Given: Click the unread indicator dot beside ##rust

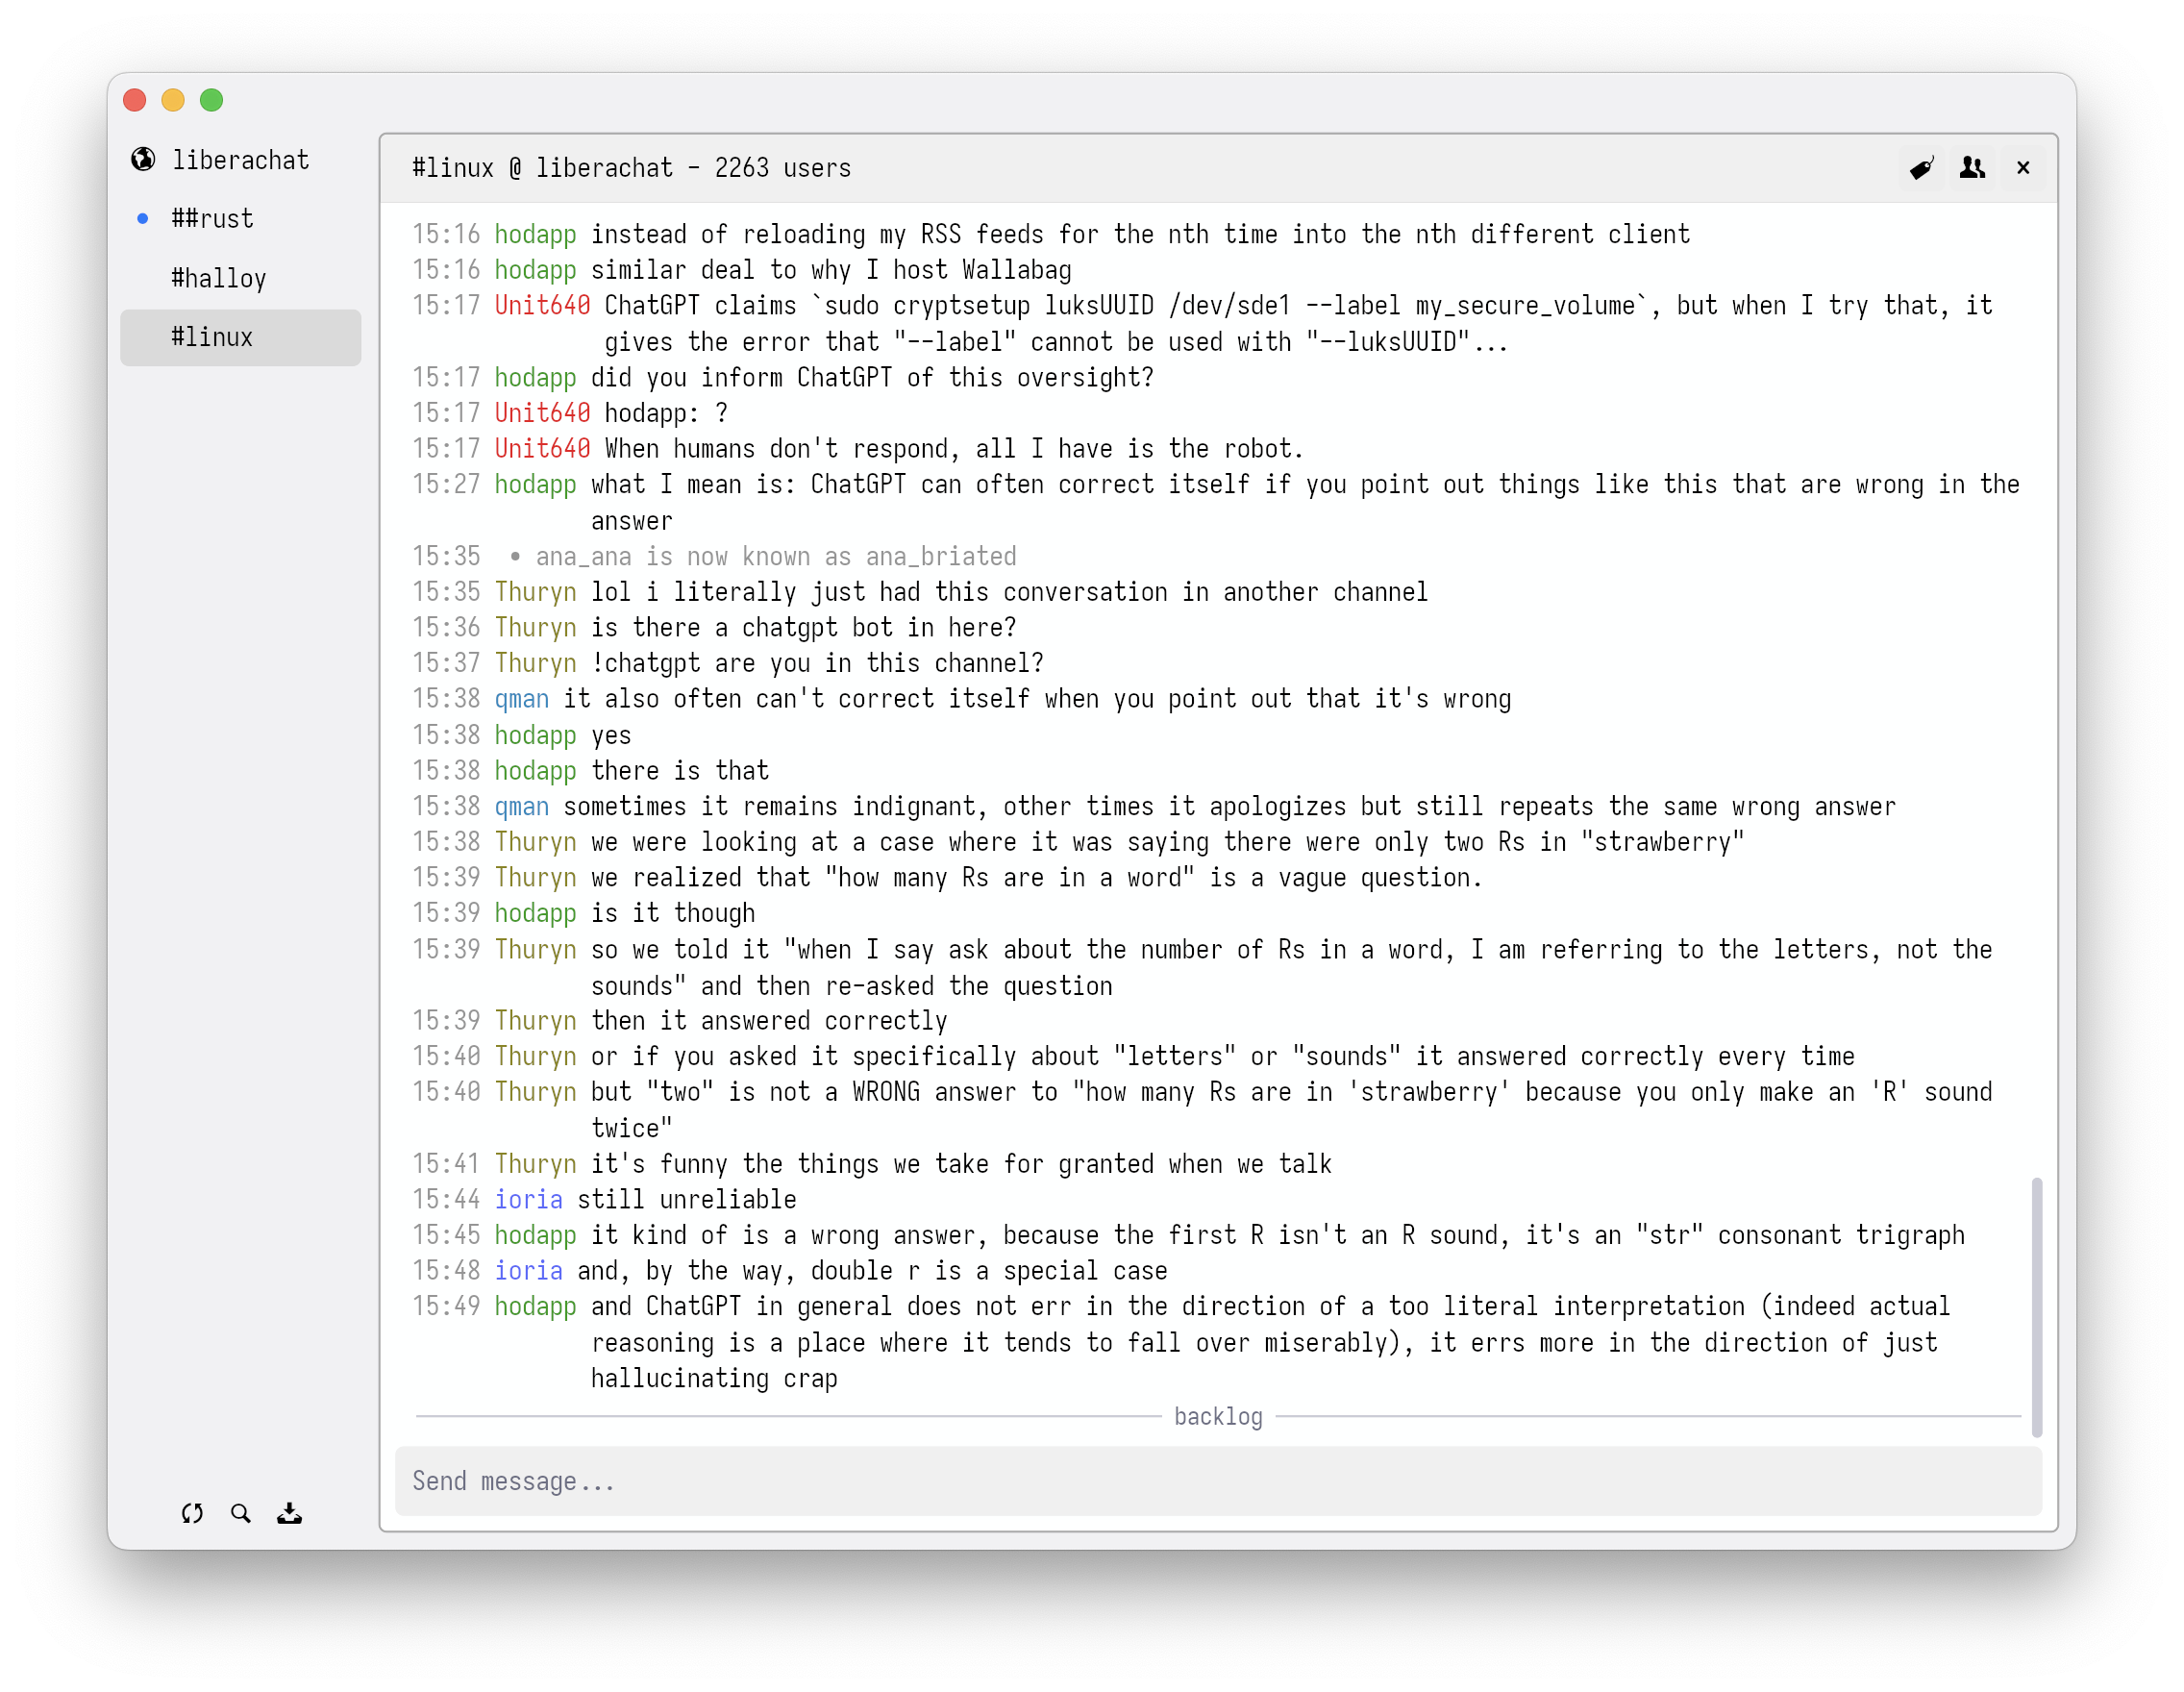Looking at the screenshot, I should click(x=142, y=218).
